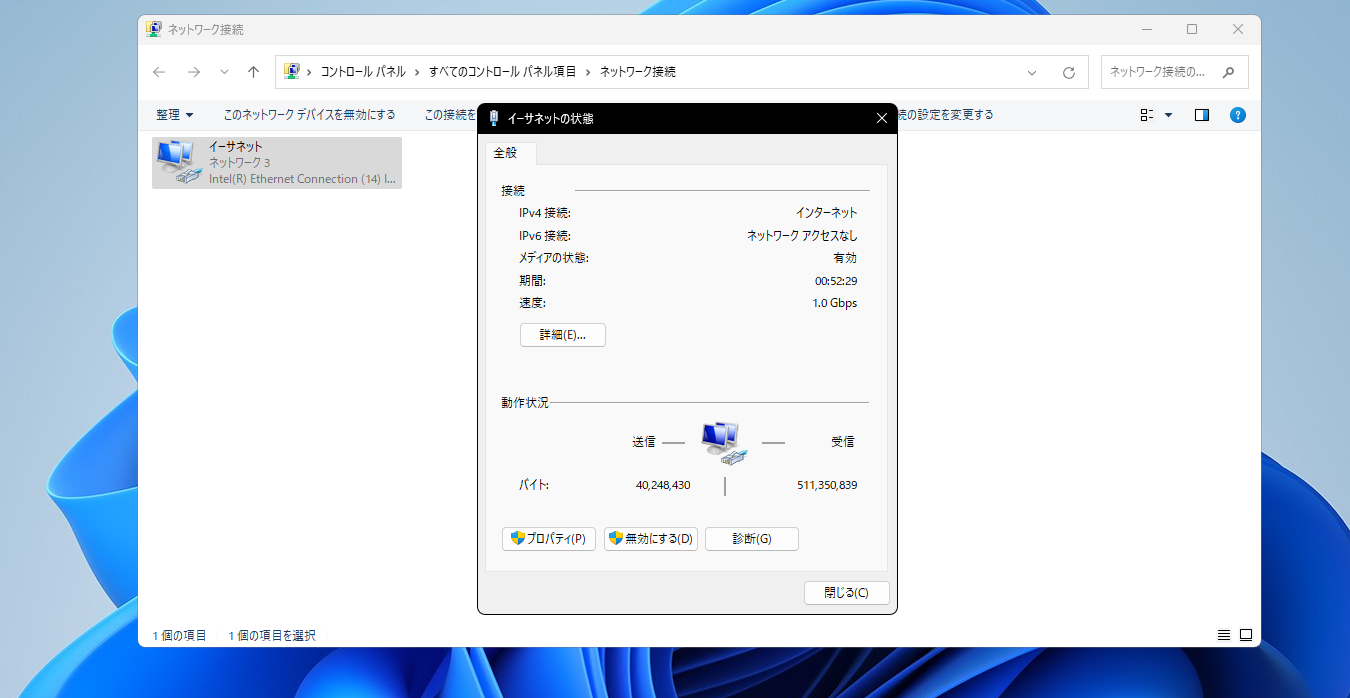Click the received bytes value 511,350,839
1350x698 pixels.
[x=827, y=485]
